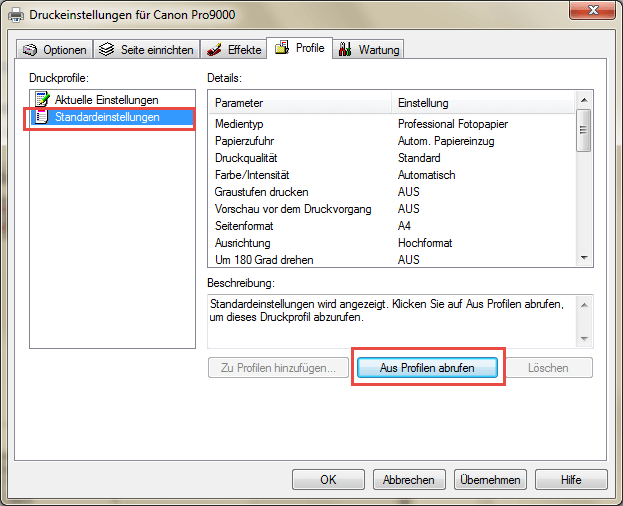The height and width of the screenshot is (506, 623).
Task: Switch to the Seite einrichten tab
Action: [146, 49]
